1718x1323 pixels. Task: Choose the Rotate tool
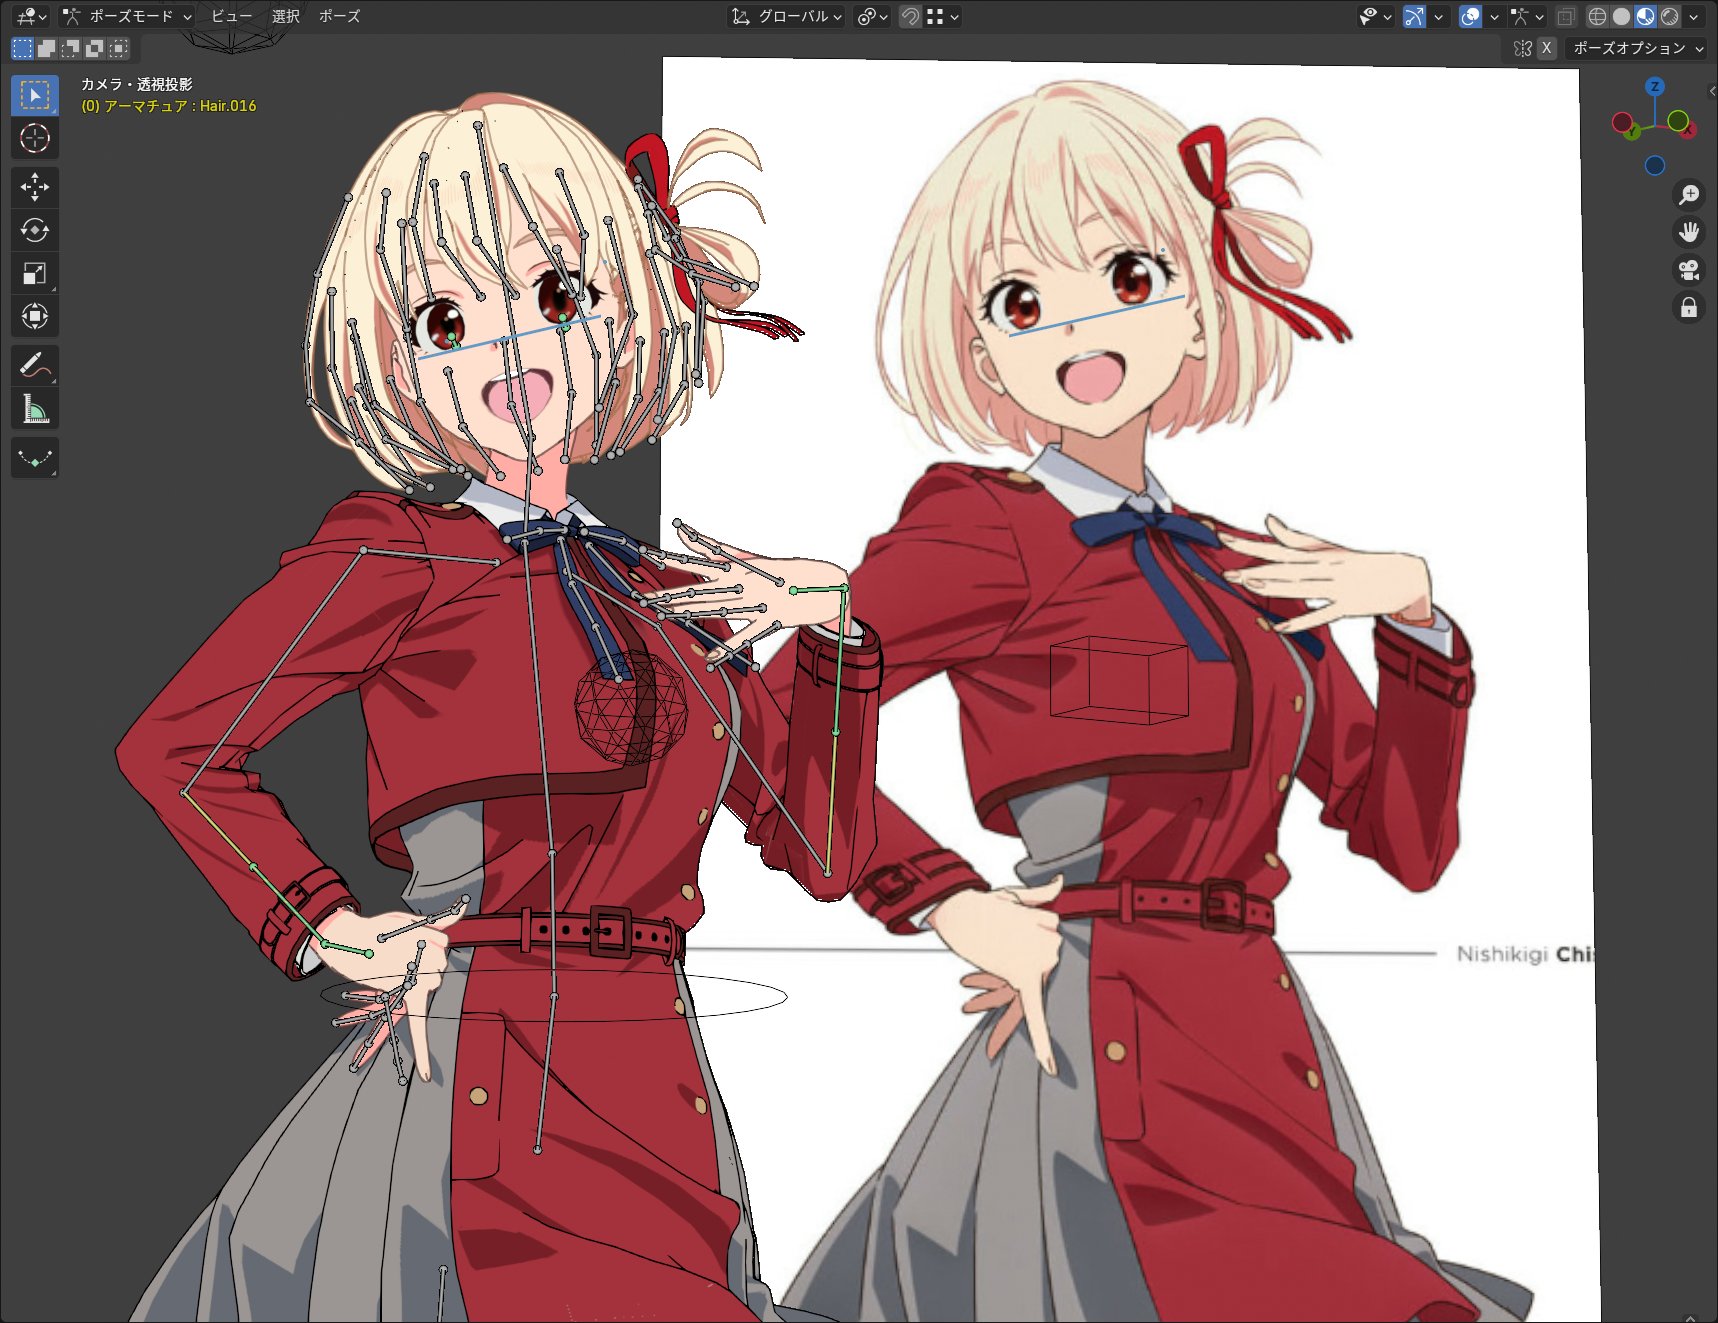[35, 230]
